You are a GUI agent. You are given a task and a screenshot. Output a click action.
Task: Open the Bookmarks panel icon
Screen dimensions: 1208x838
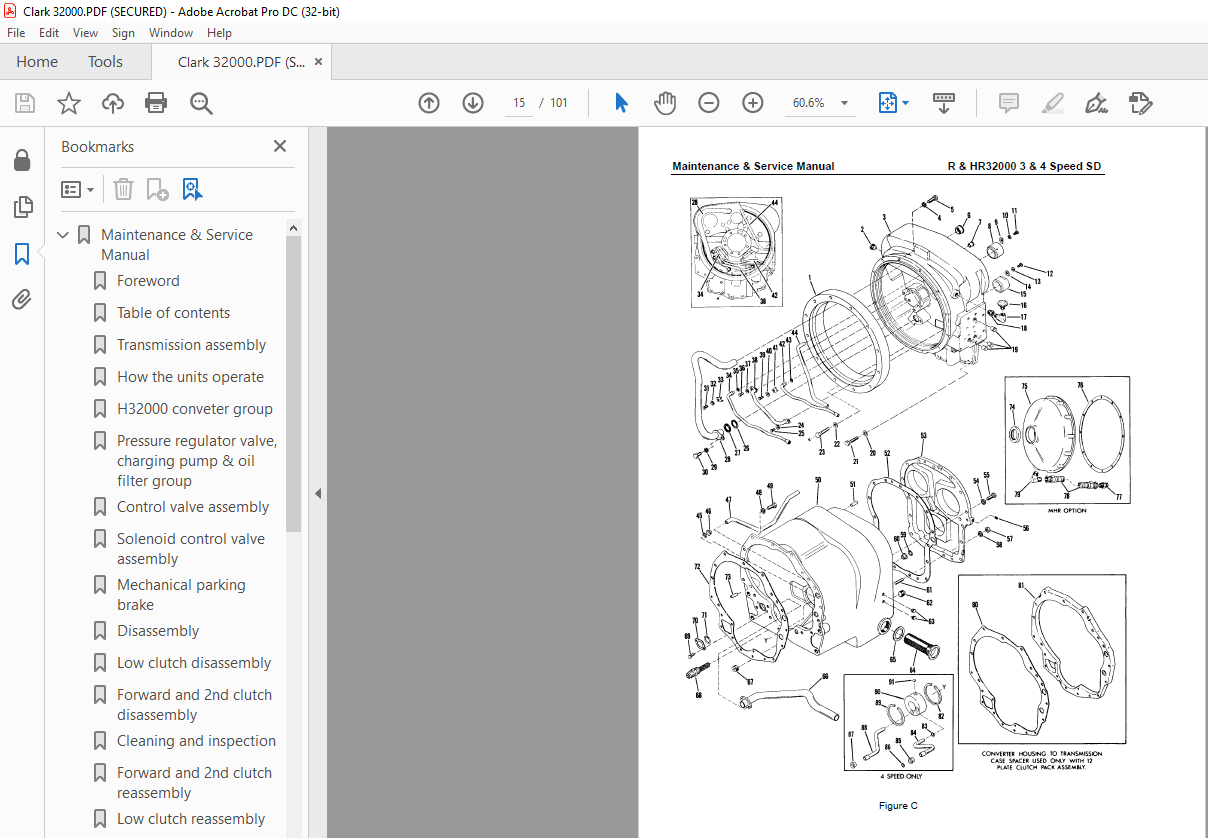point(22,254)
